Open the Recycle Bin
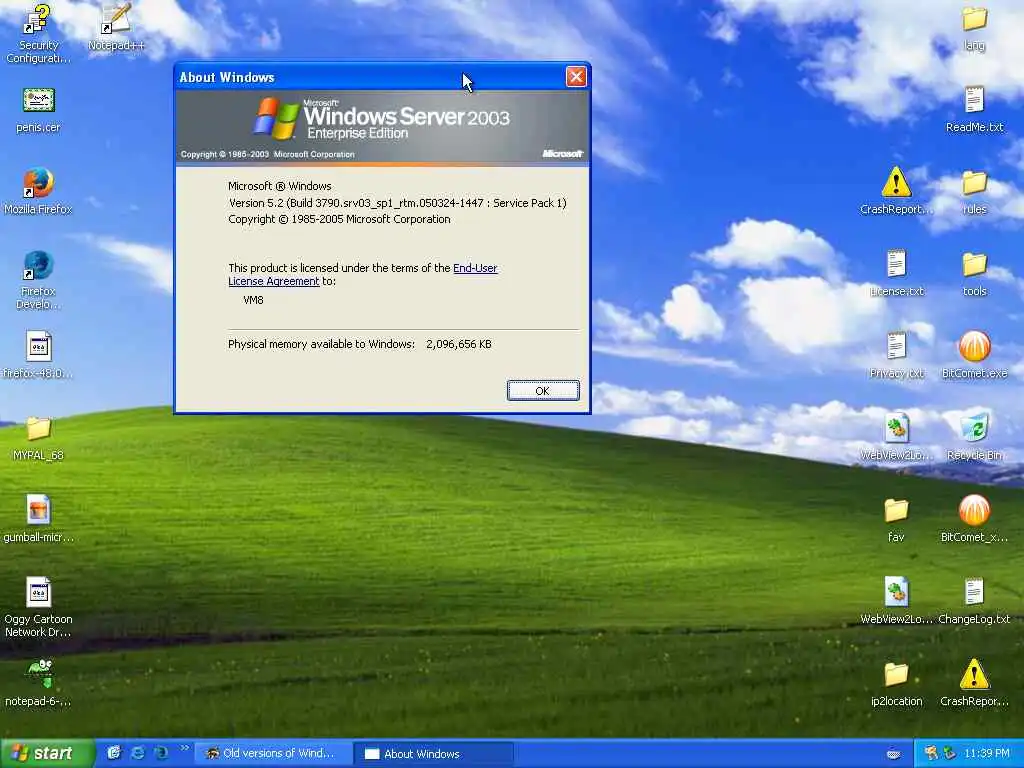 click(974, 438)
